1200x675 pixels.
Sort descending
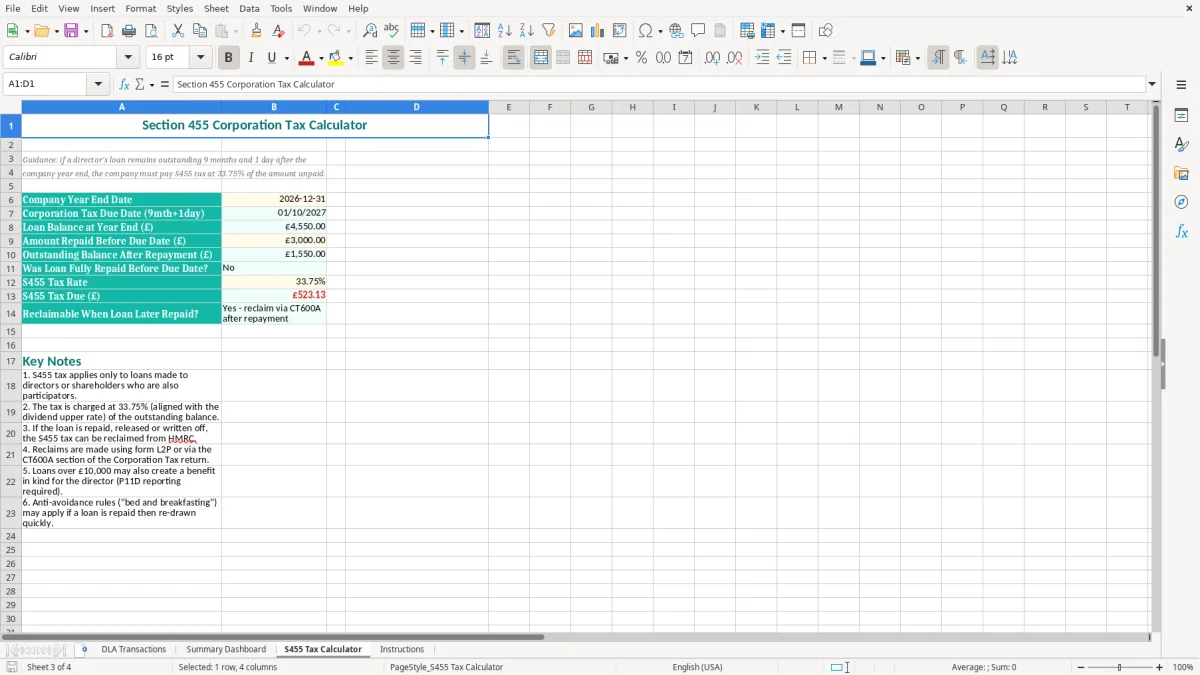click(526, 31)
